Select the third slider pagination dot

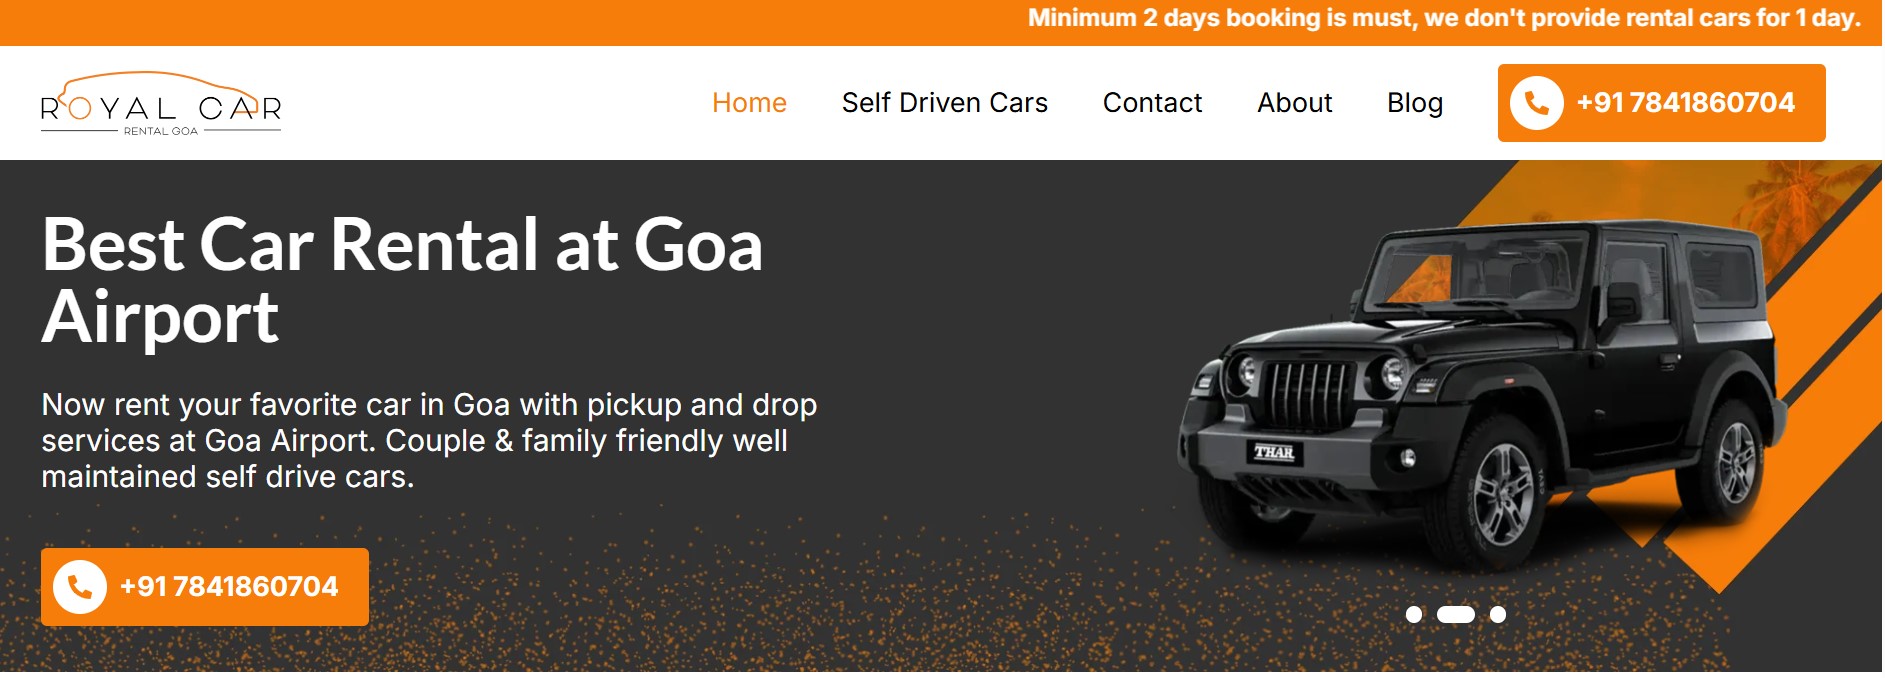point(1498,614)
